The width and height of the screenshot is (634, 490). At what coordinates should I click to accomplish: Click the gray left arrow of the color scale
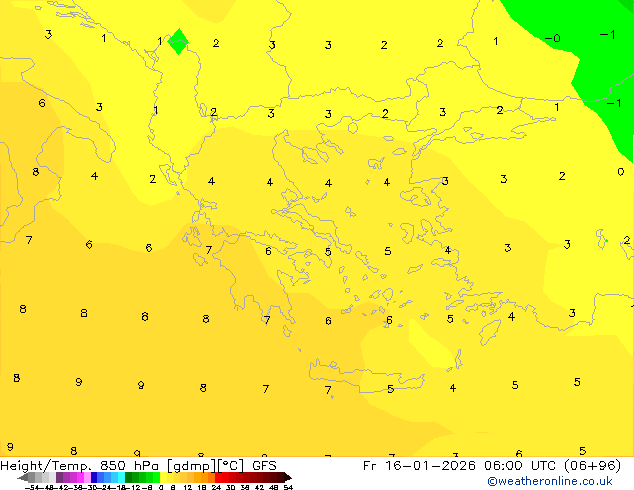[x=22, y=478]
